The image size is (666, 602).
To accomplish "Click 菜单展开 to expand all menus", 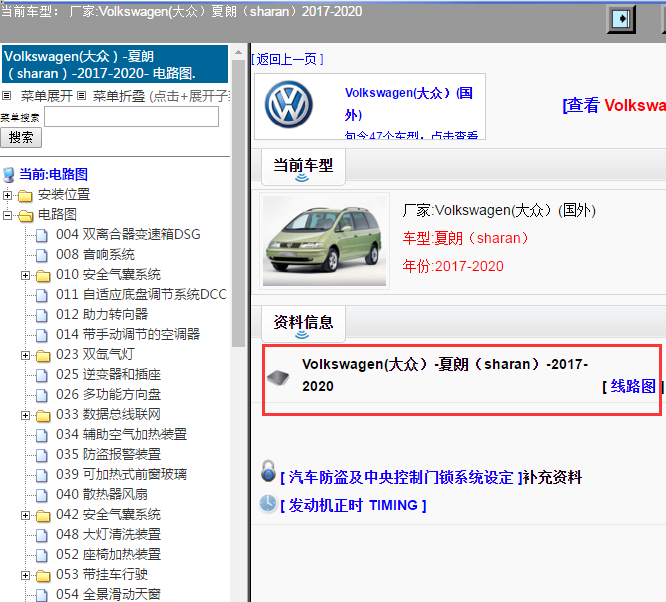I will click(x=47, y=96).
